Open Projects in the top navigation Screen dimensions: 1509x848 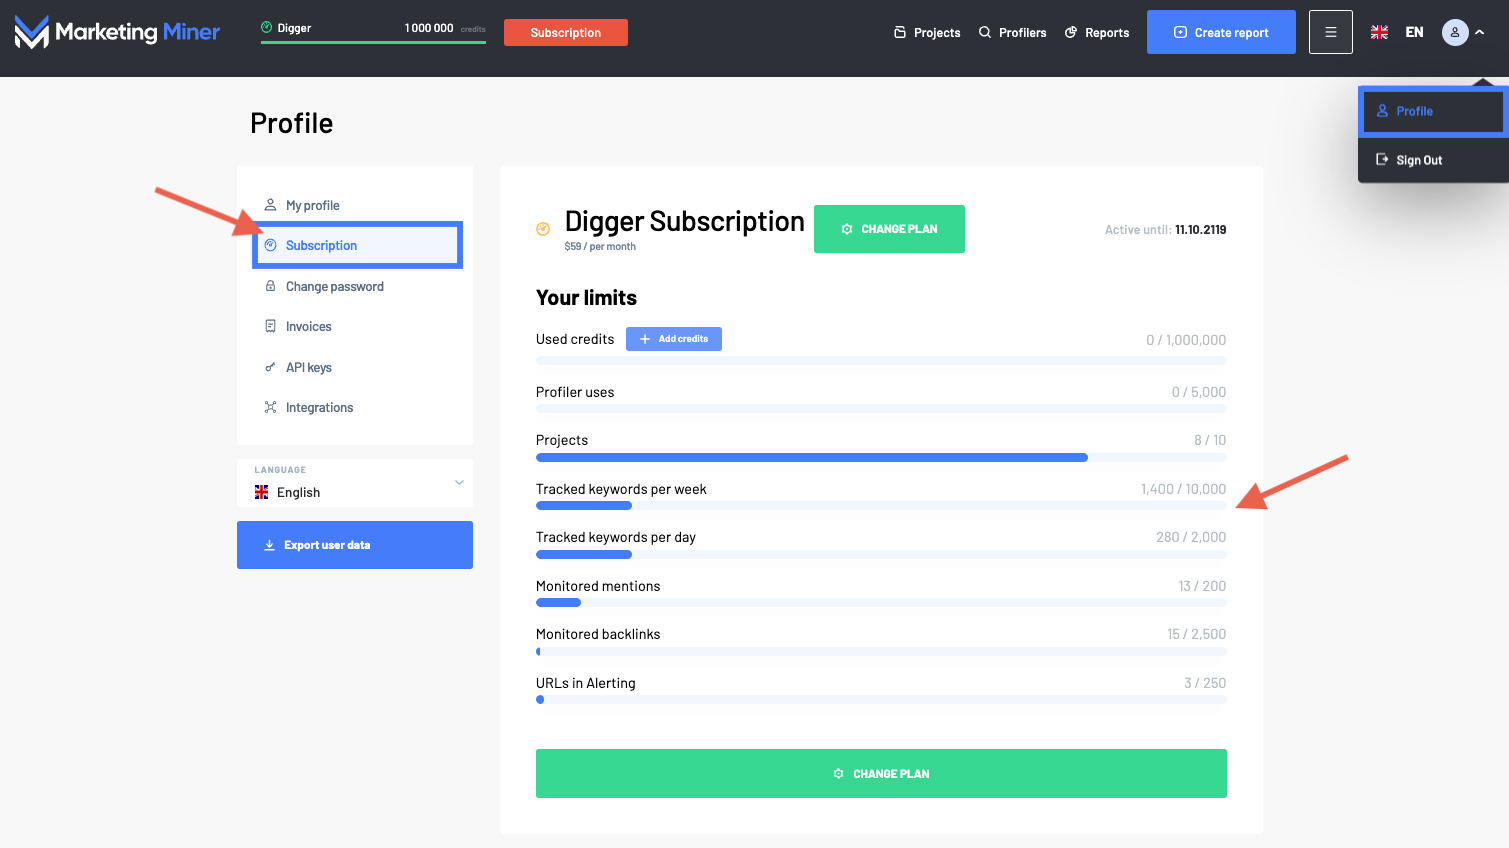coord(927,33)
